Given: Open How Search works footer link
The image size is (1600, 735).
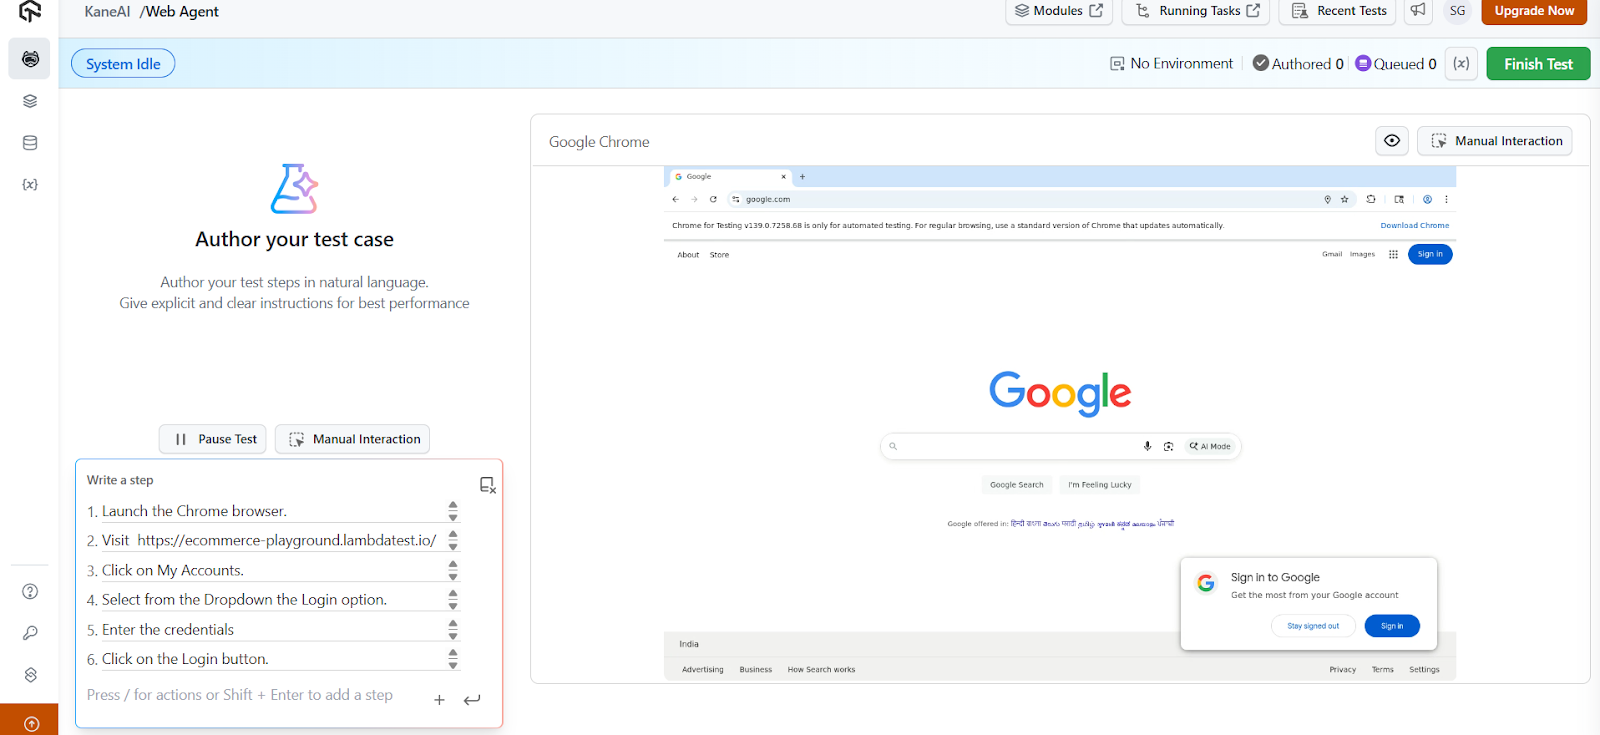Looking at the screenshot, I should tap(821, 670).
